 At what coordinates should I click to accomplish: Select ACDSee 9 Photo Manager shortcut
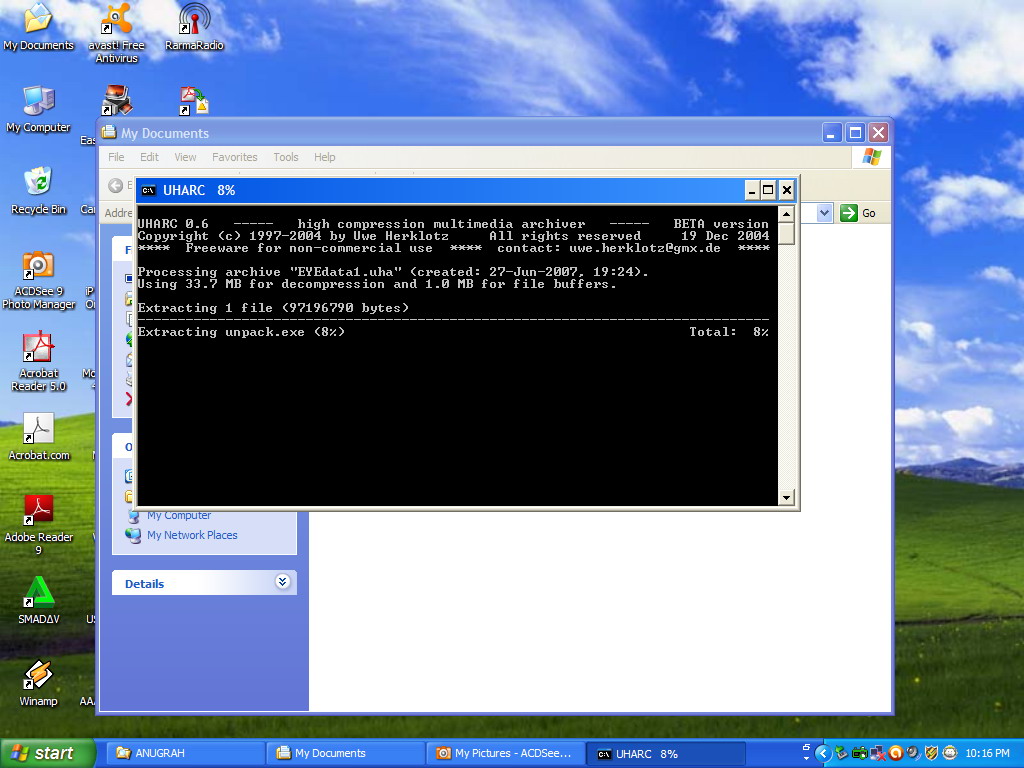(x=38, y=280)
